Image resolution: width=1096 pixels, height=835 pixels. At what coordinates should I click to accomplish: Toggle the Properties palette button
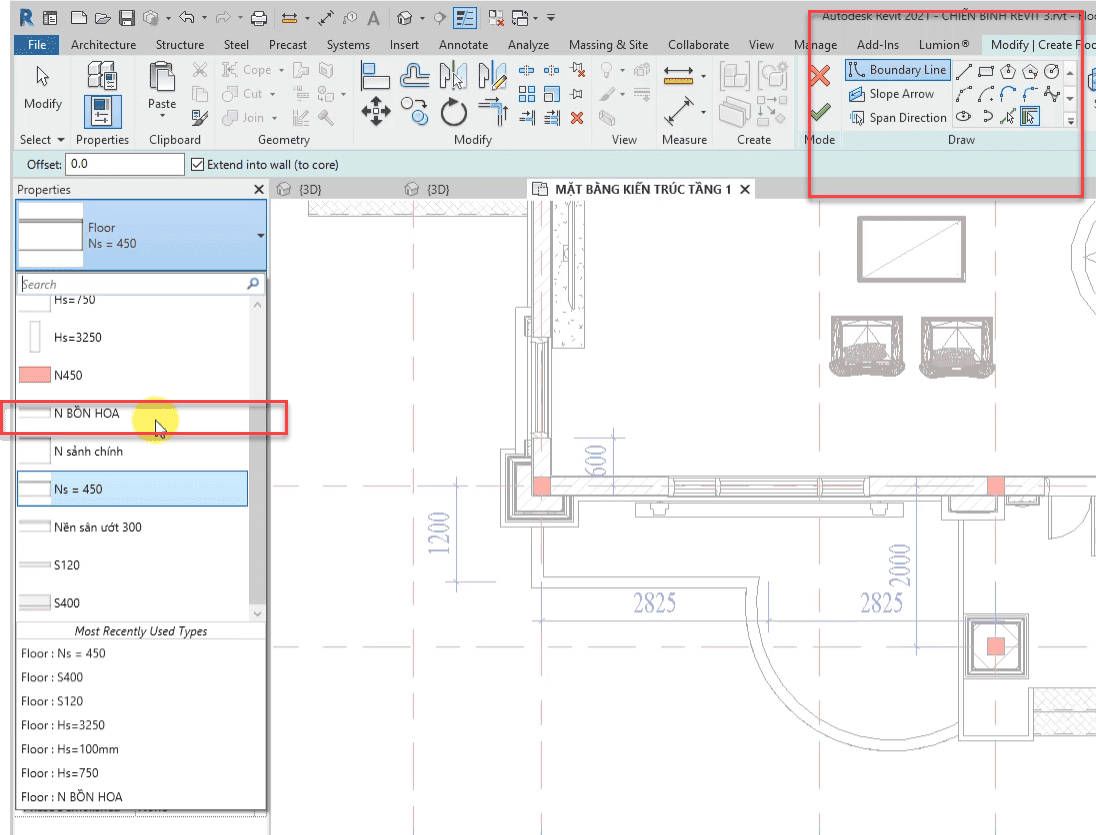(x=102, y=112)
